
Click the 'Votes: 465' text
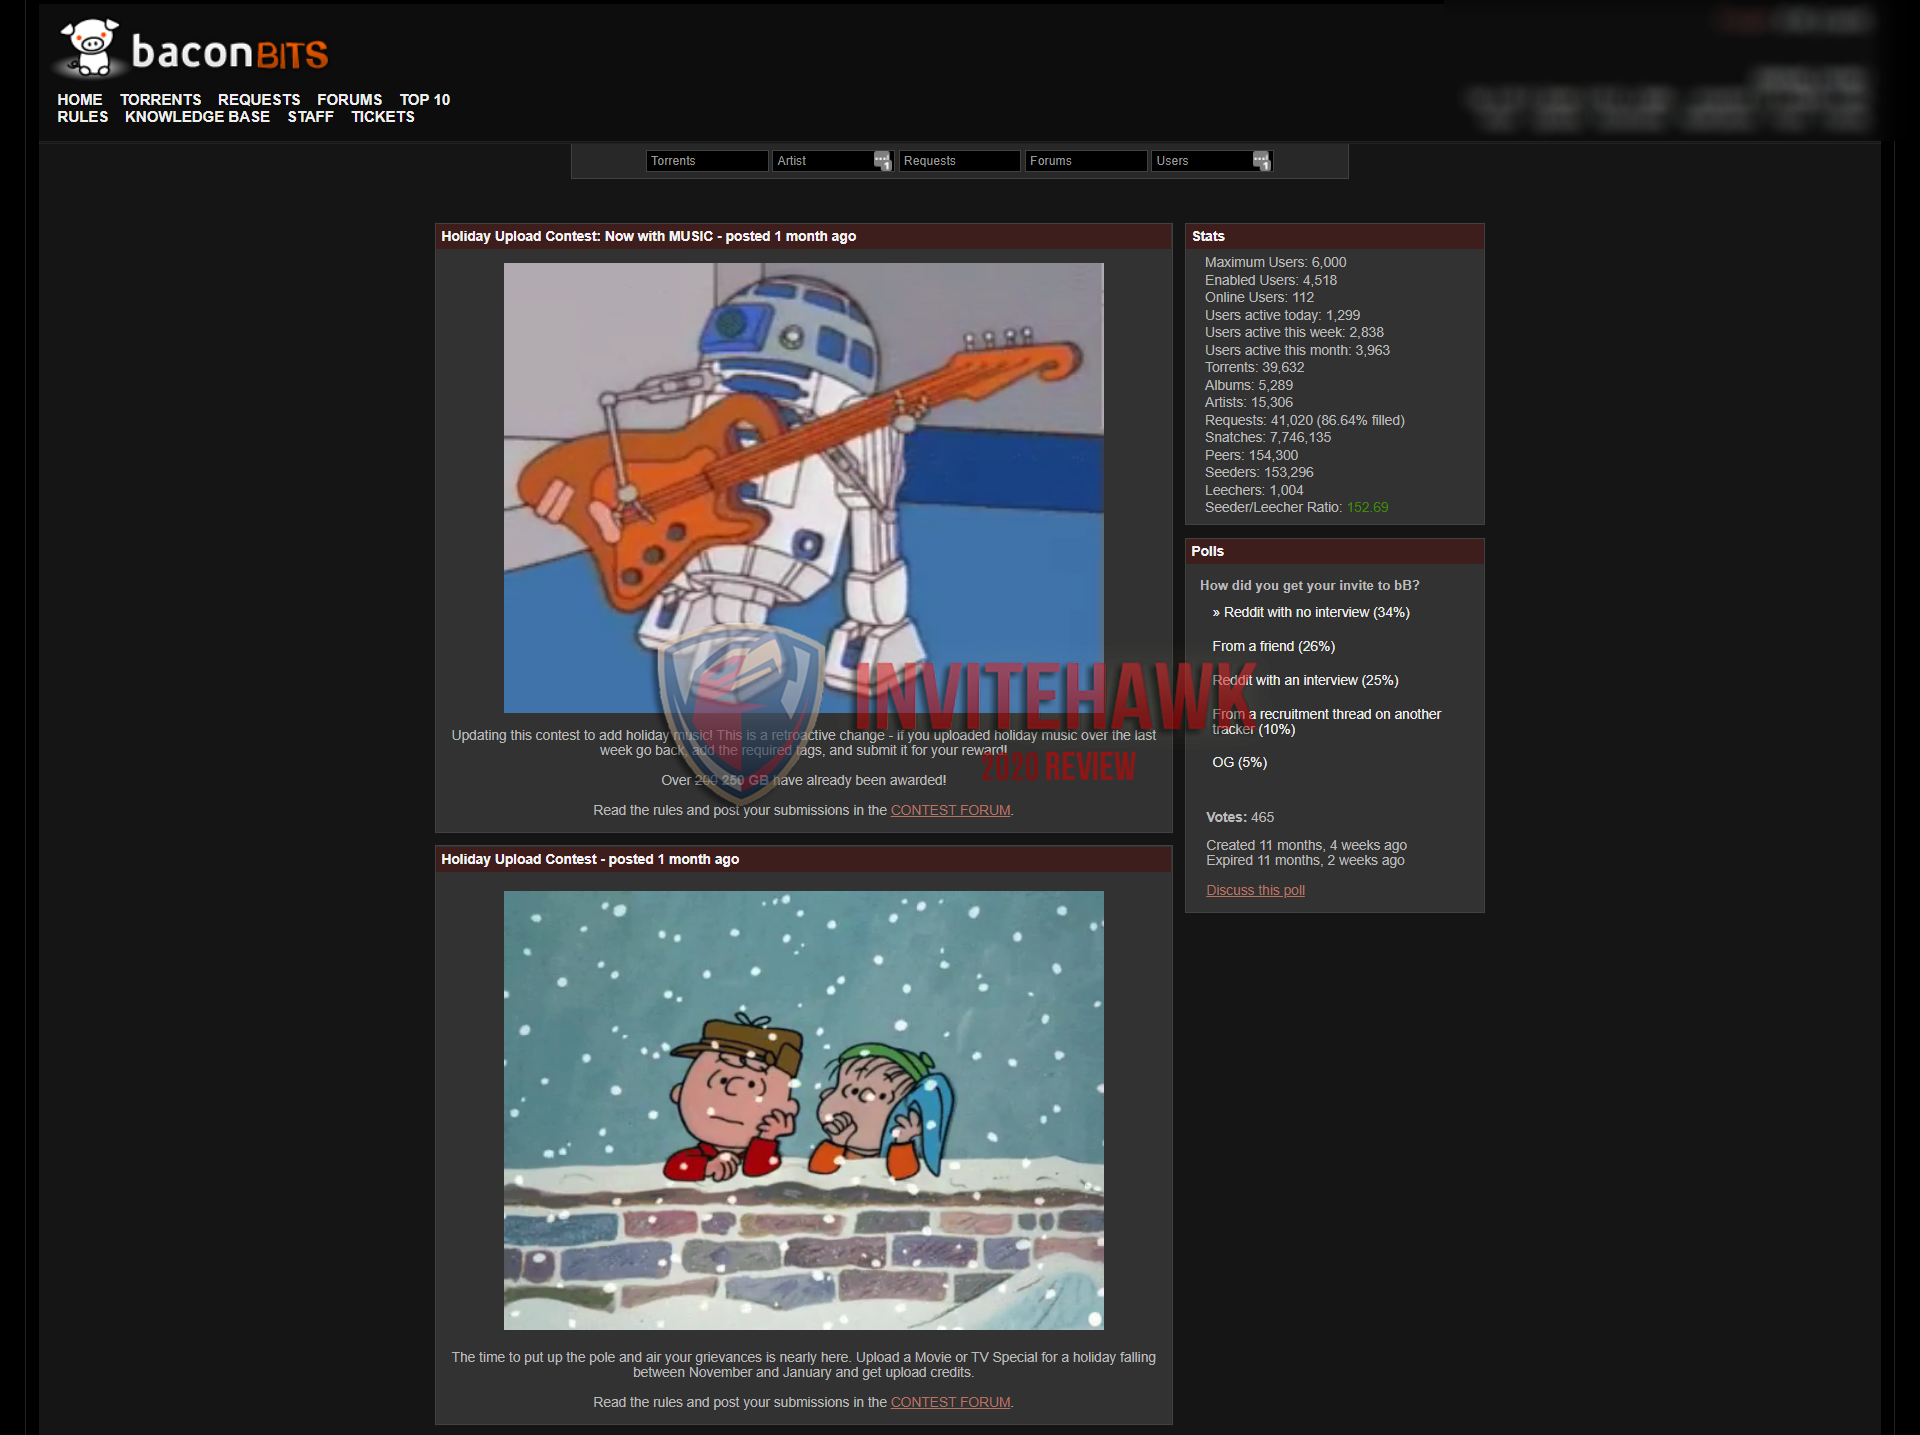[x=1240, y=818]
